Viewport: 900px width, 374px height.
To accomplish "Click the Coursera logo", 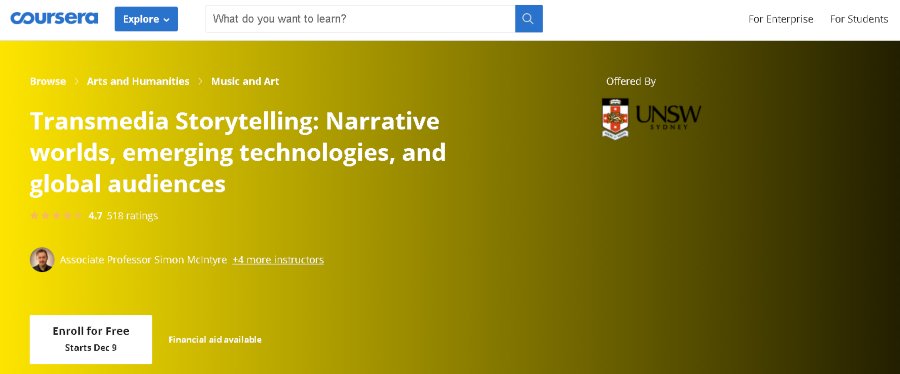I will (54, 18).
